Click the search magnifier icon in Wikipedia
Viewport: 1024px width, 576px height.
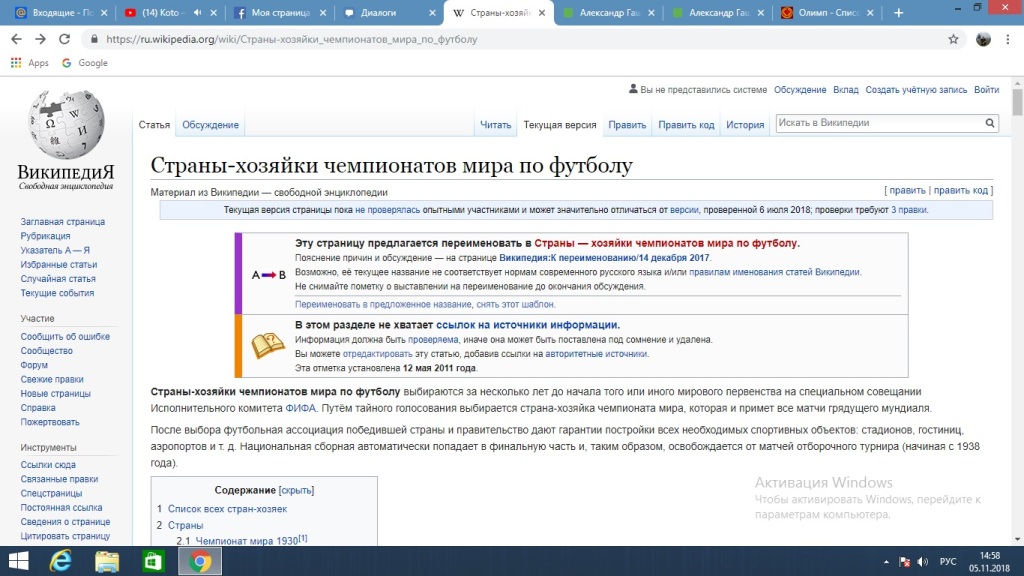990,123
